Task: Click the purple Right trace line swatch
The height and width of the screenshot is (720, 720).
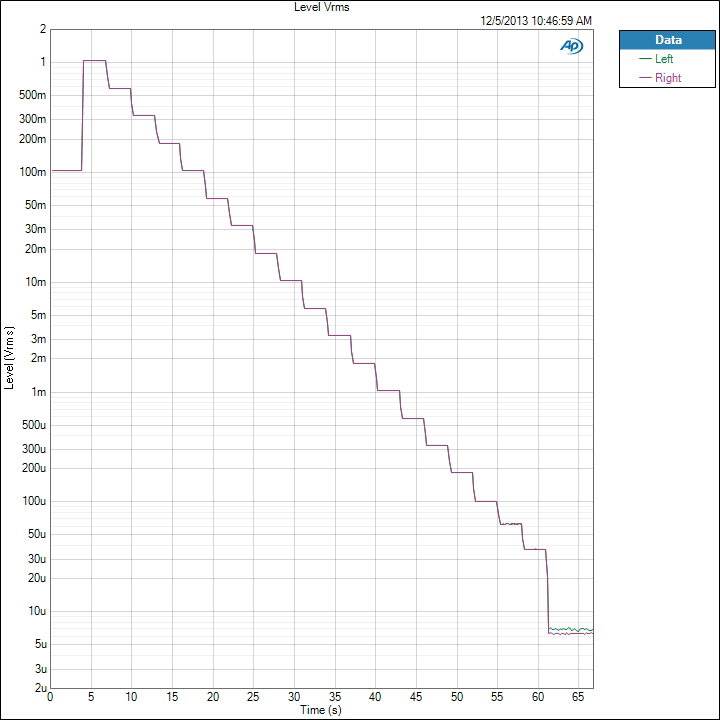Action: click(645, 78)
